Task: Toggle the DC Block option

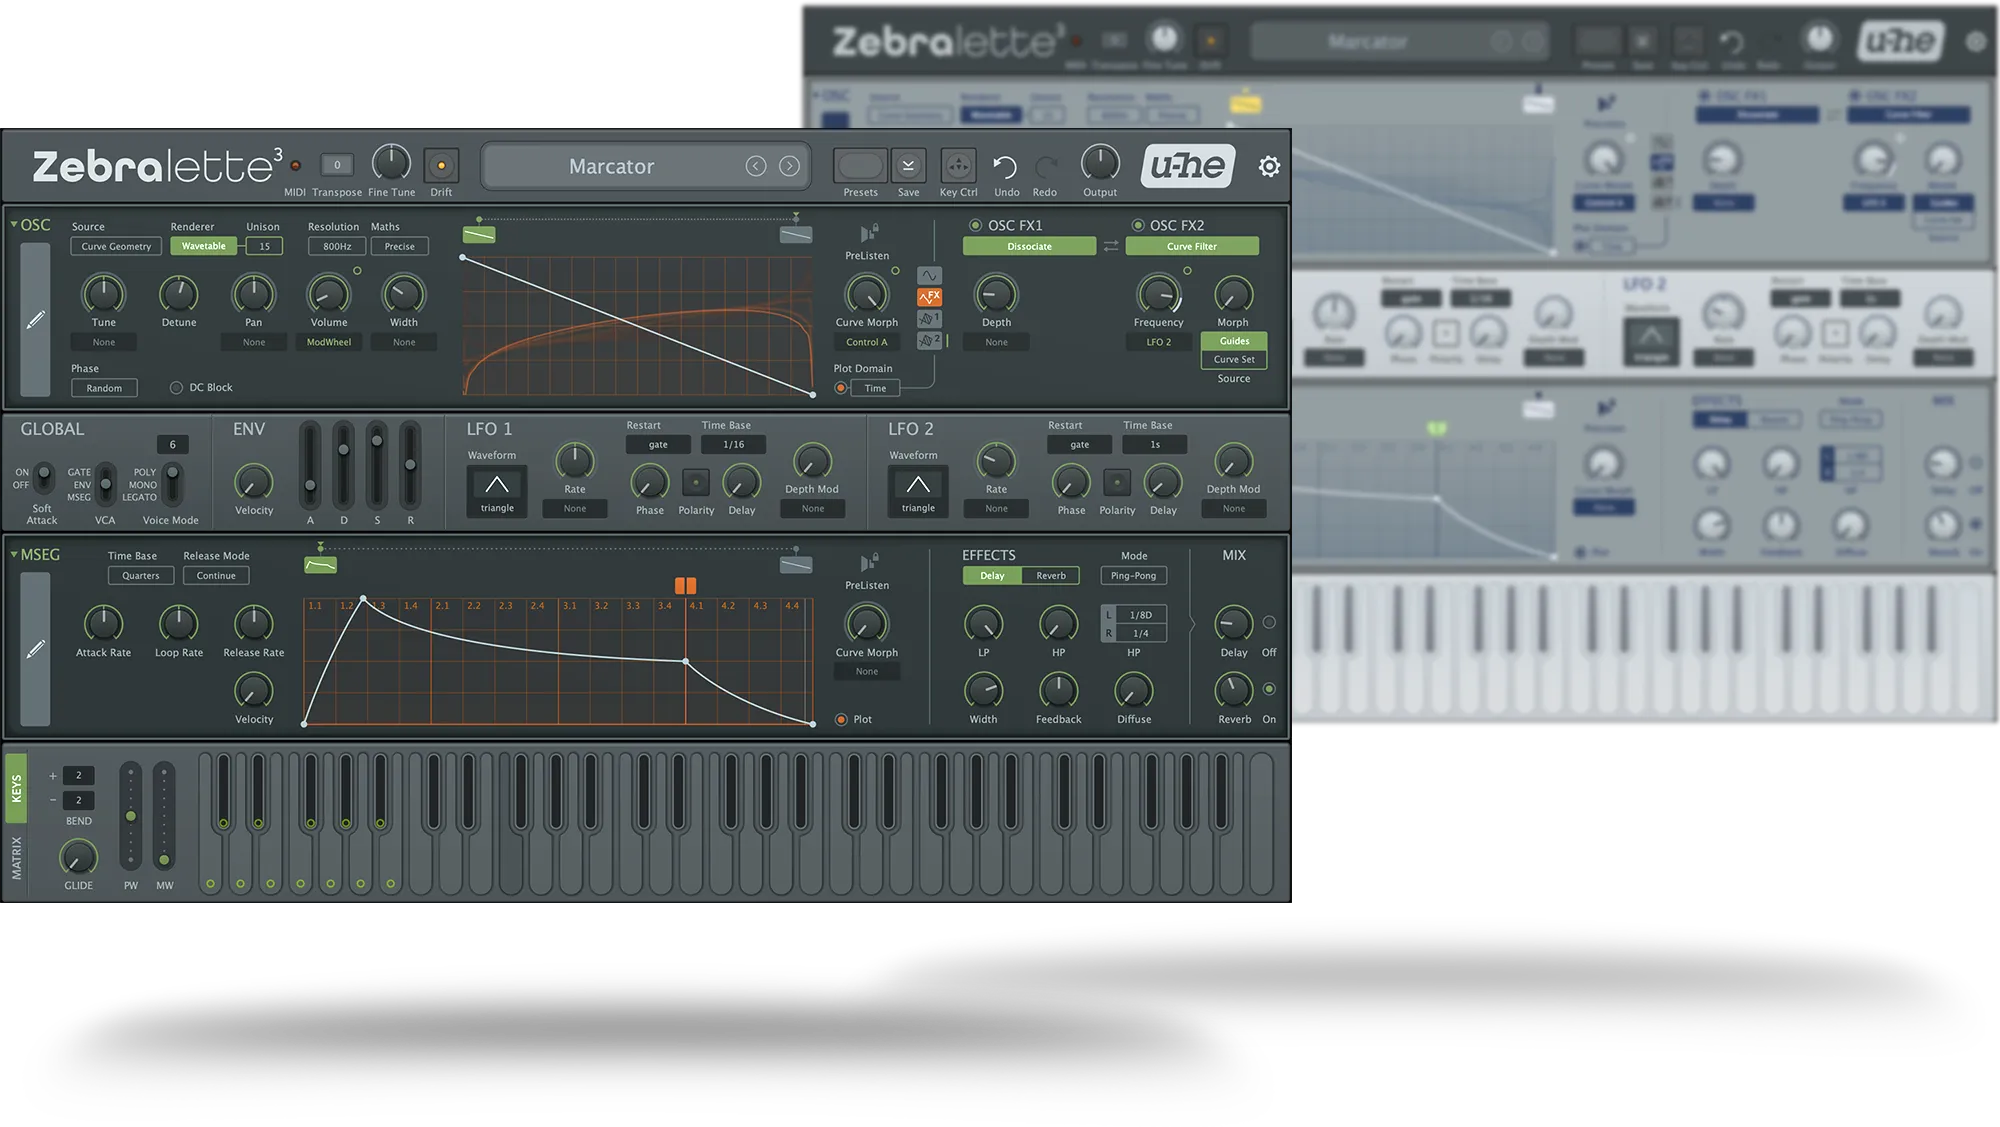Action: (x=176, y=388)
